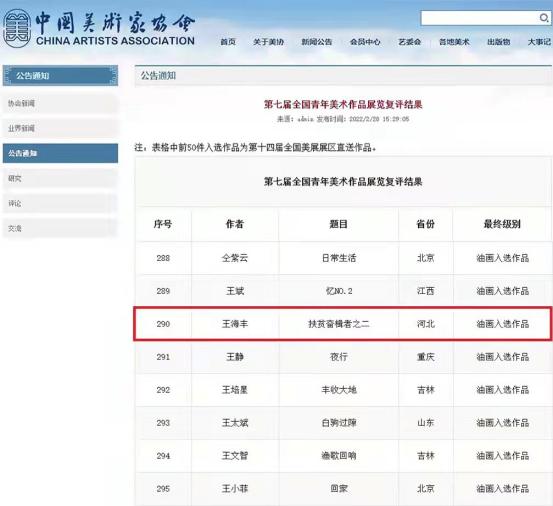Open 出版物 navigation item

[x=498, y=42]
